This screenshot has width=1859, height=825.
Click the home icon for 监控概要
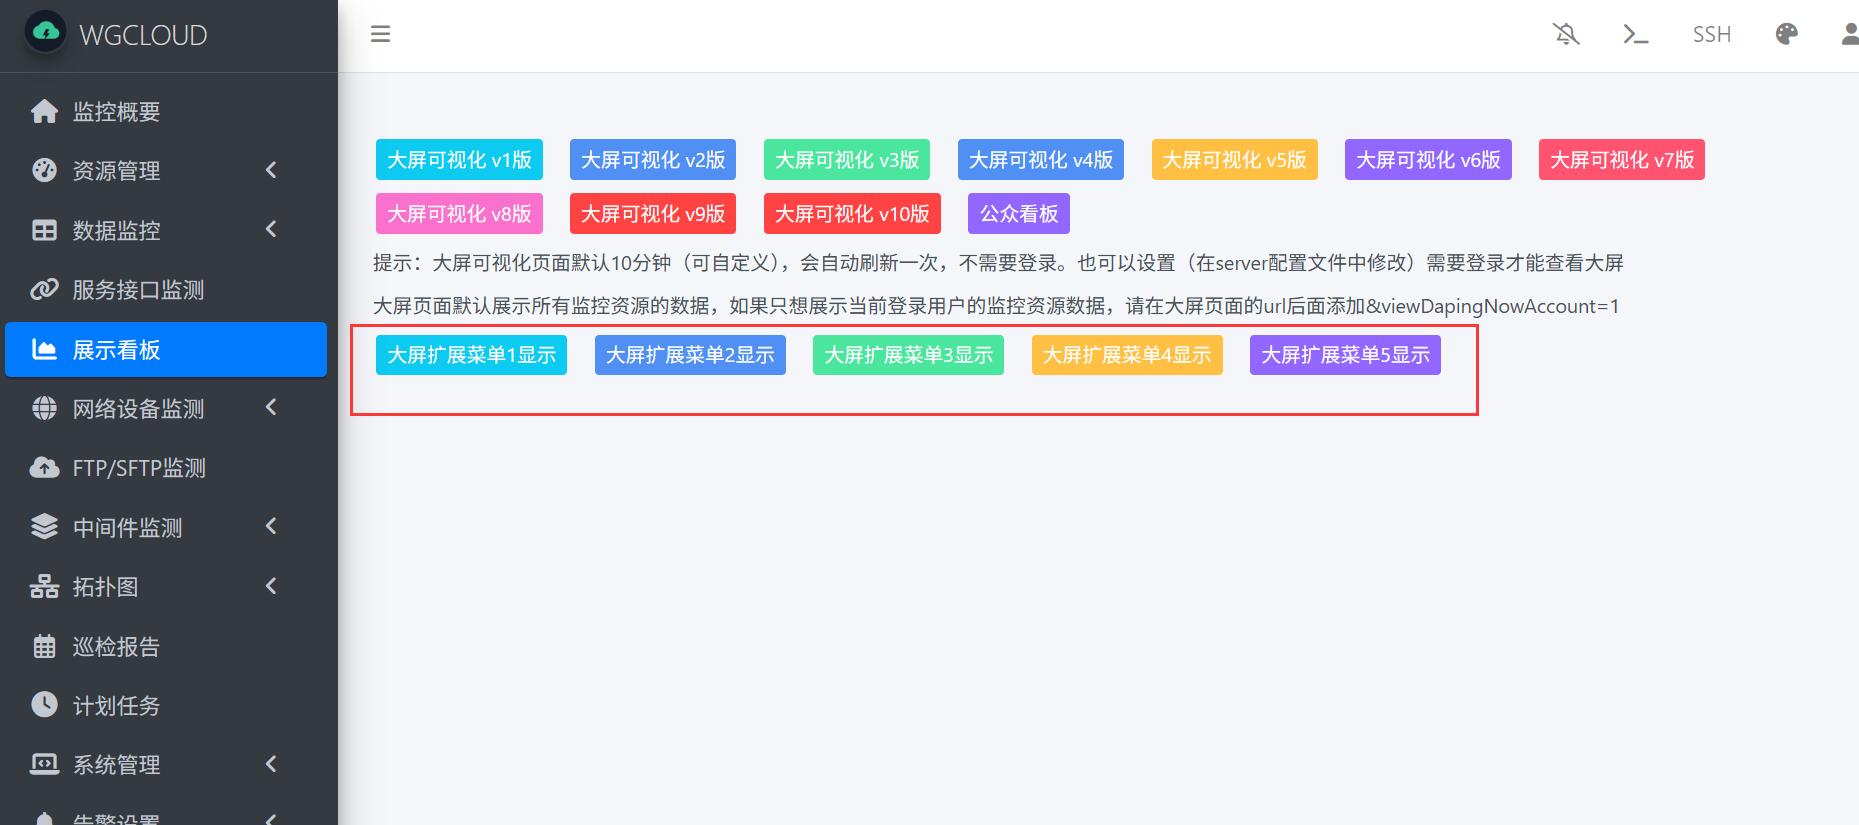click(x=44, y=111)
